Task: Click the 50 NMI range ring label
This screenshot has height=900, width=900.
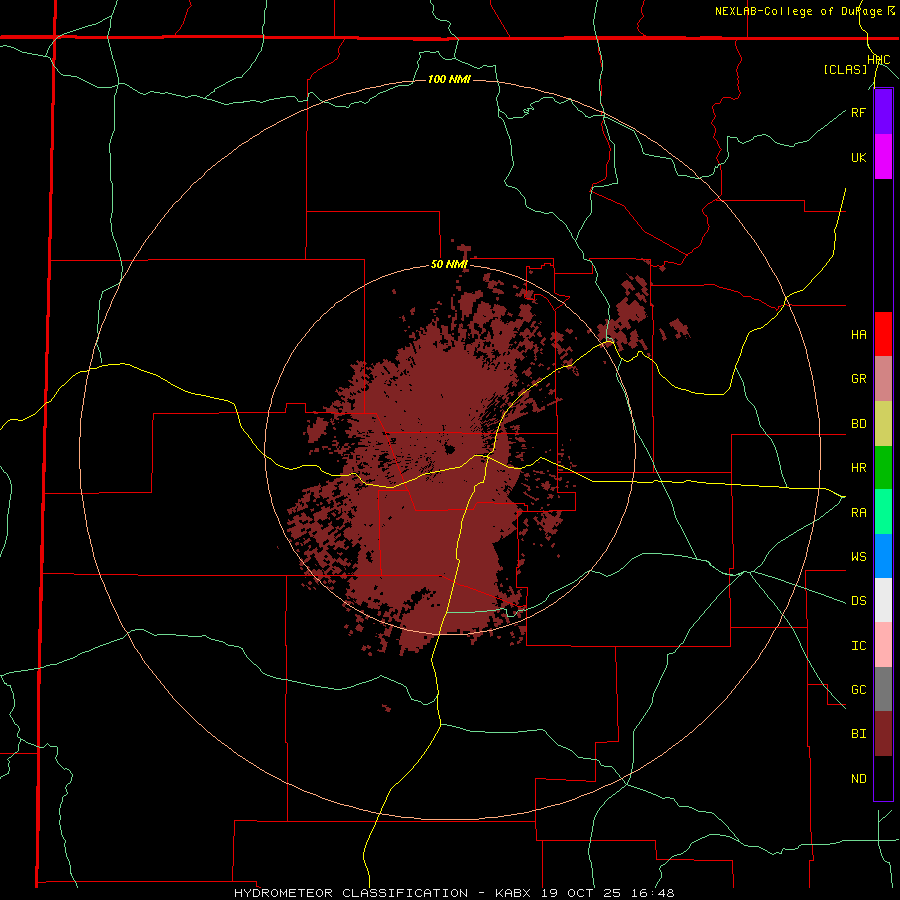Action: (449, 265)
